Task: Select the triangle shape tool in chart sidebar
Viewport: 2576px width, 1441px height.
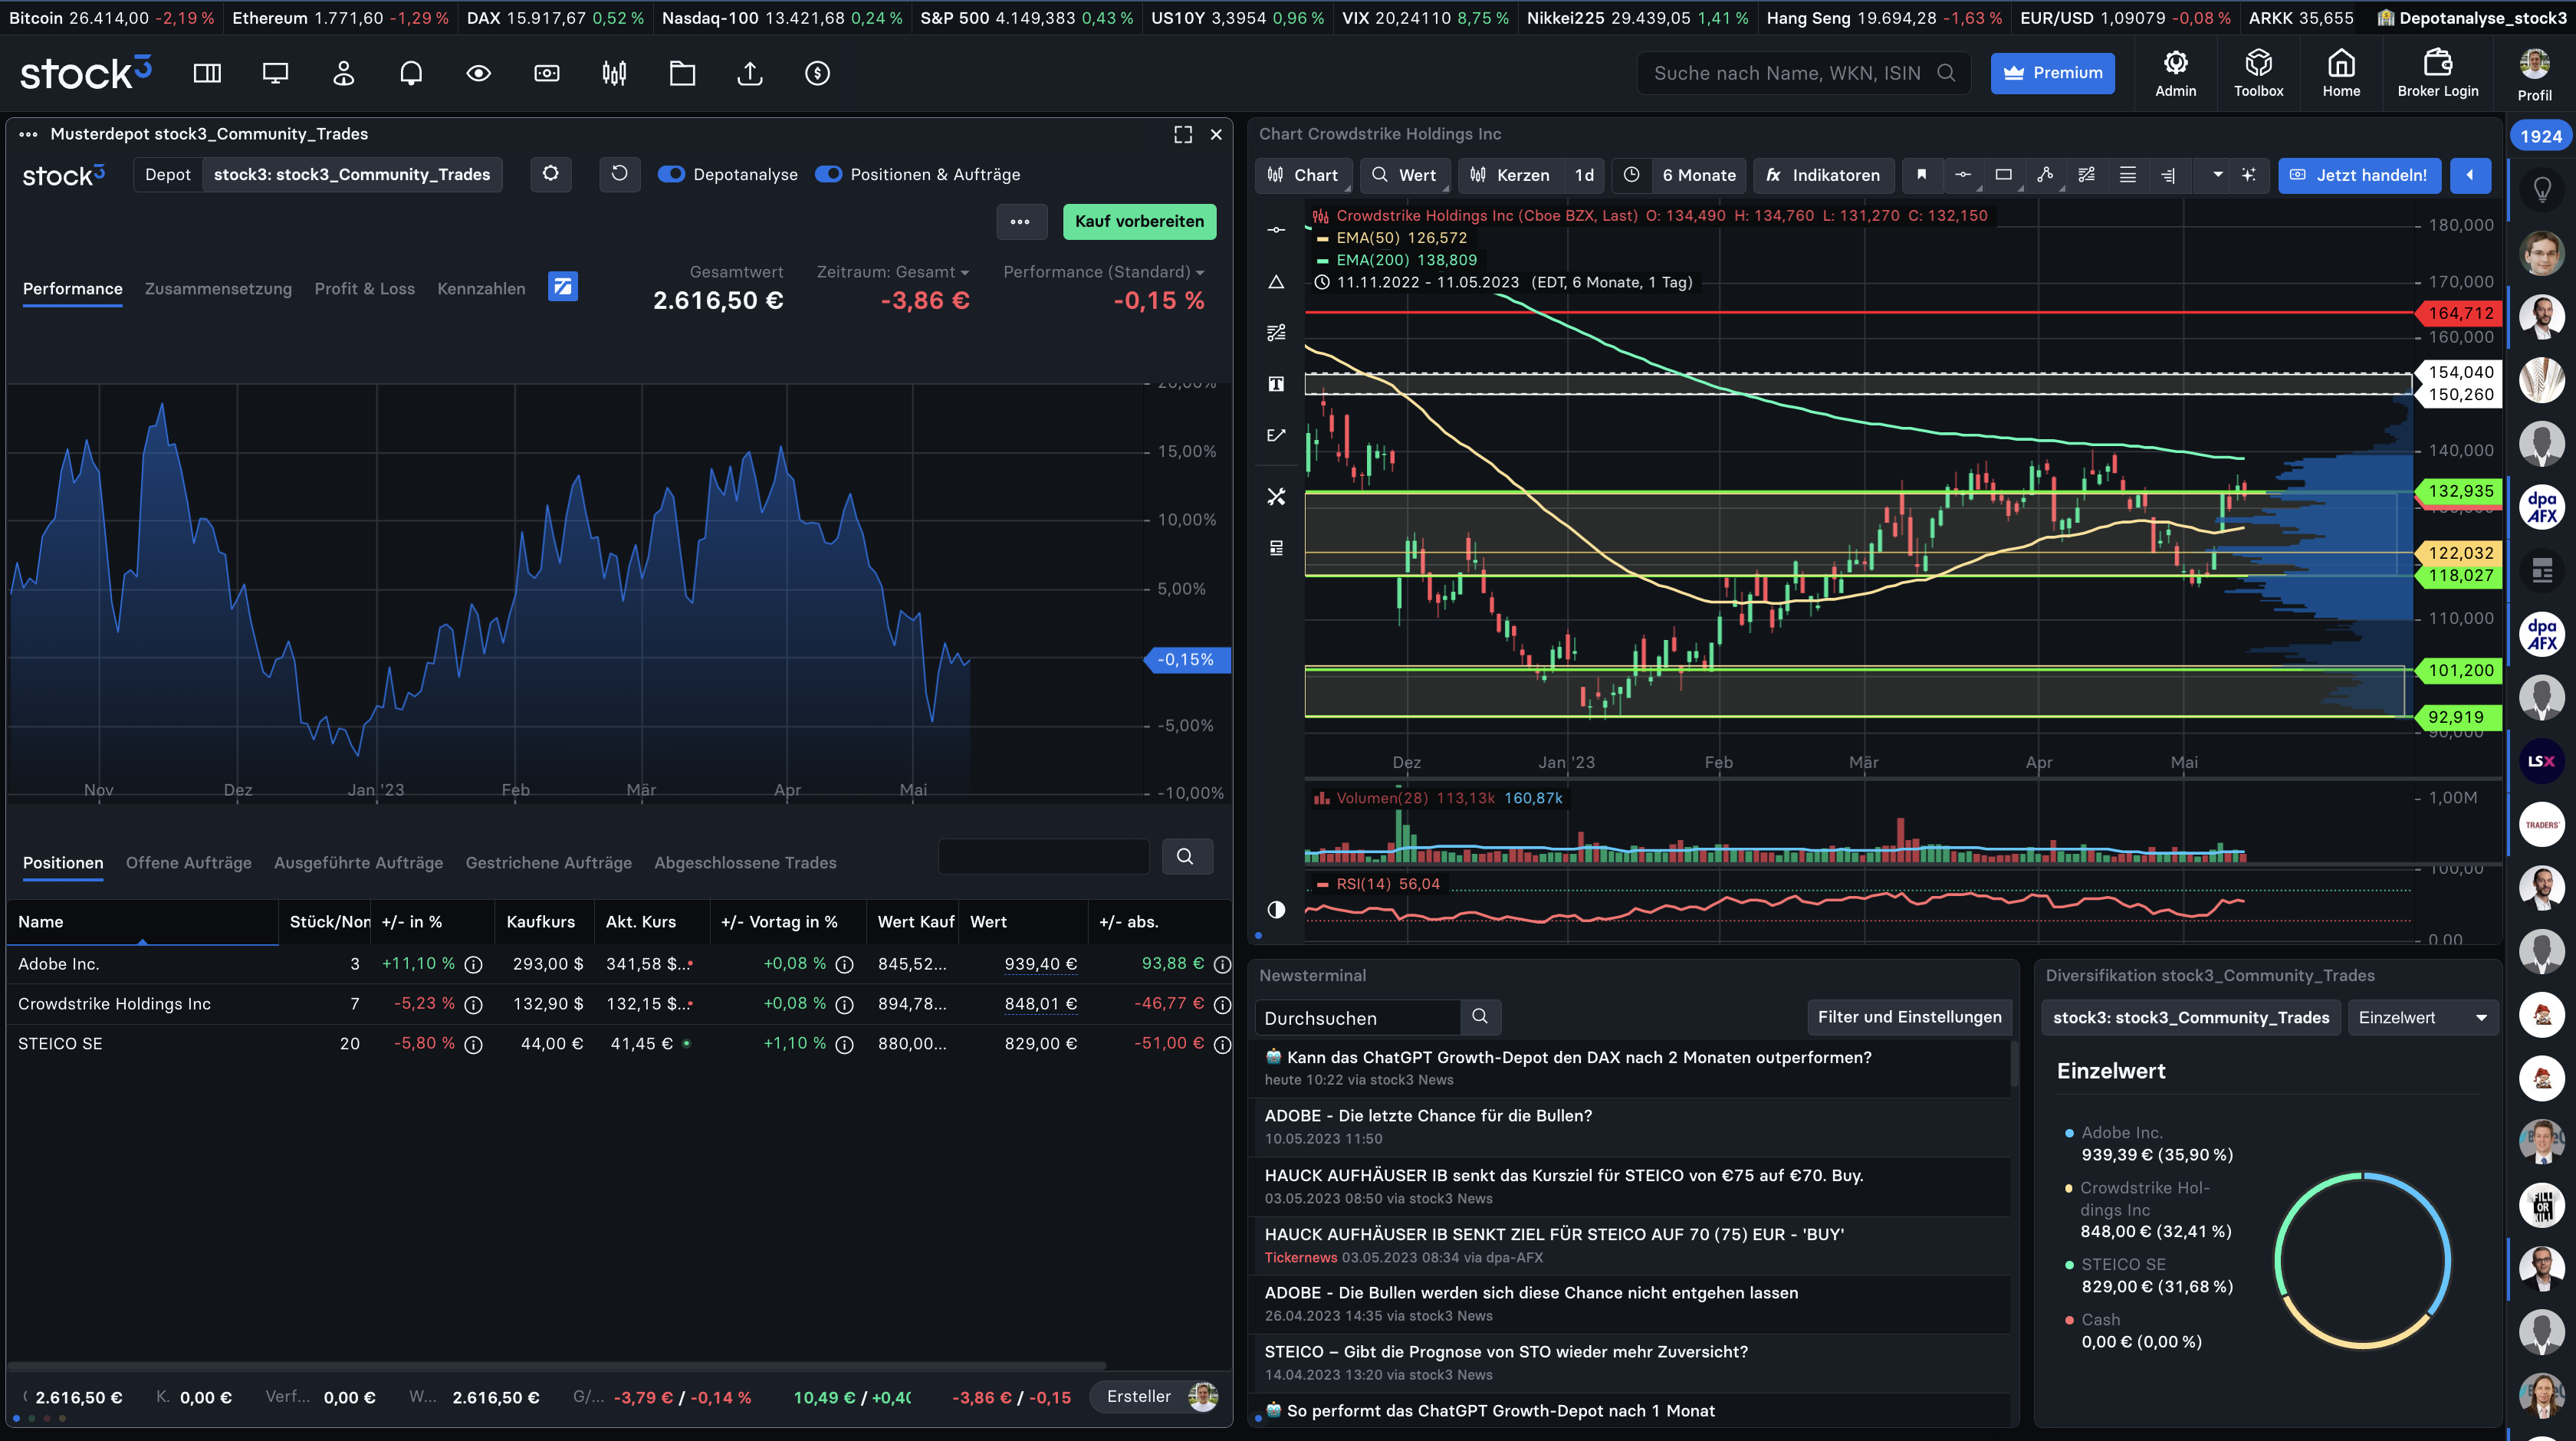Action: [1276, 282]
